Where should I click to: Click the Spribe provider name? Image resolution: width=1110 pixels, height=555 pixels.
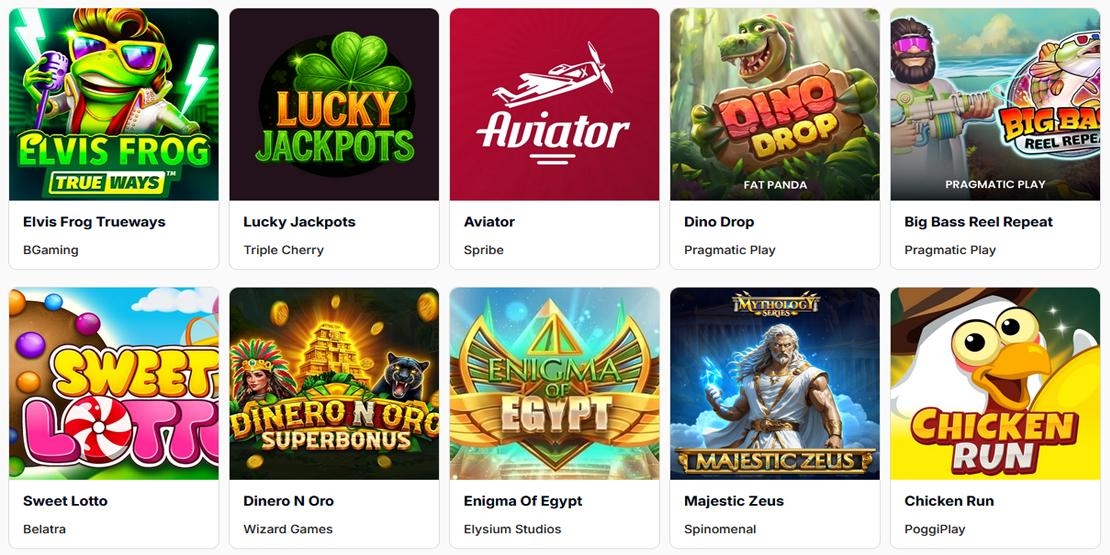484,250
